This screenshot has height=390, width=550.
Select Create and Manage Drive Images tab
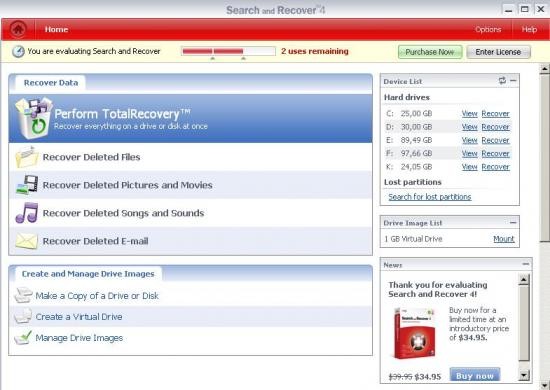(88, 274)
